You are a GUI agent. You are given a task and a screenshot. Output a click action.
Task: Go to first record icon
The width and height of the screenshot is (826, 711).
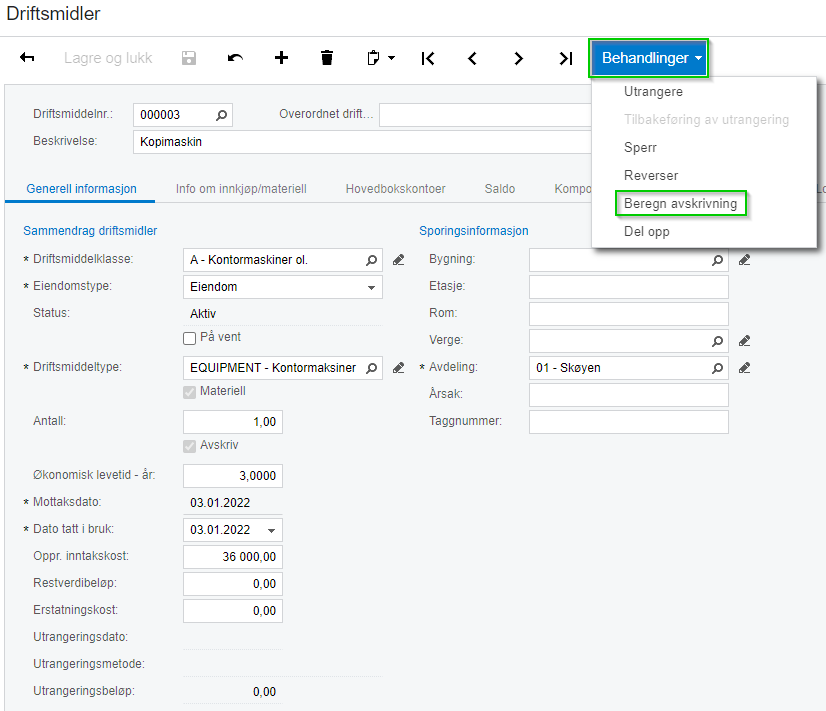(x=427, y=58)
